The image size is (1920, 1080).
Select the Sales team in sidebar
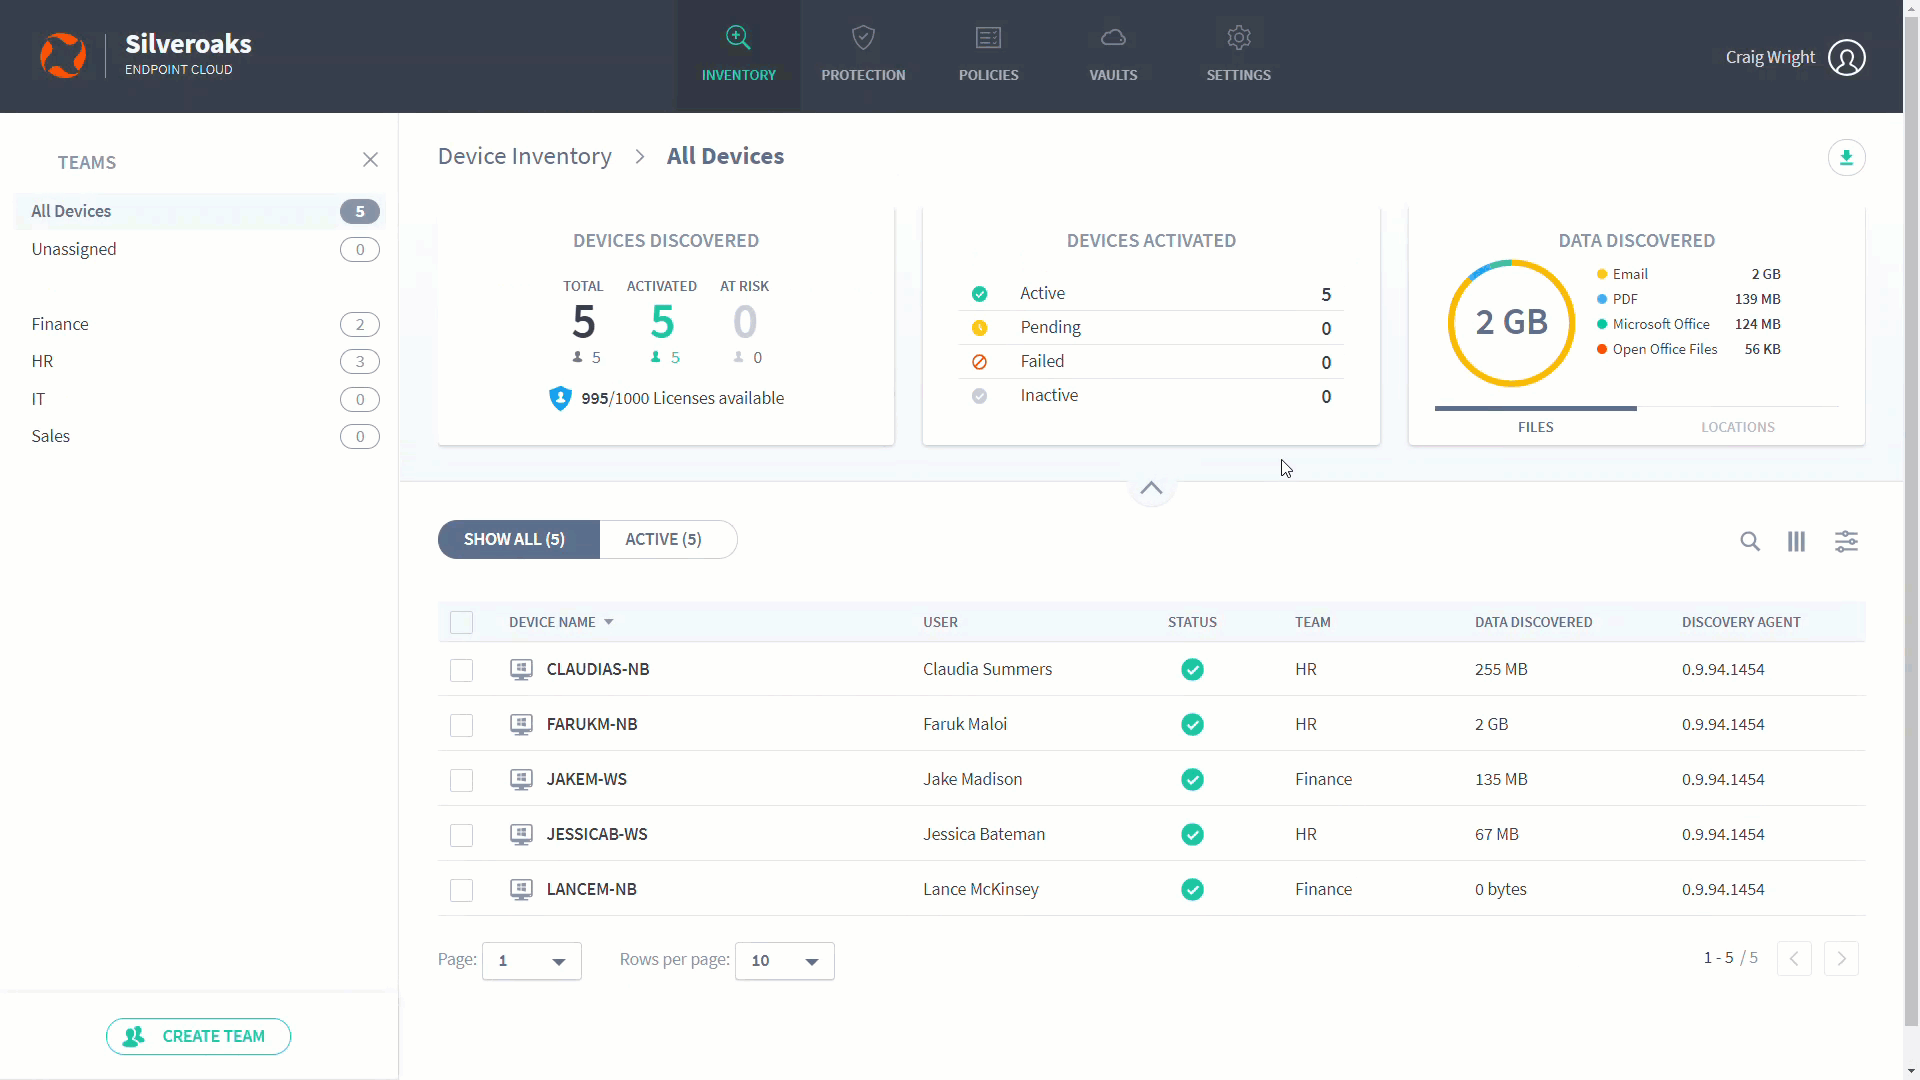[200, 436]
